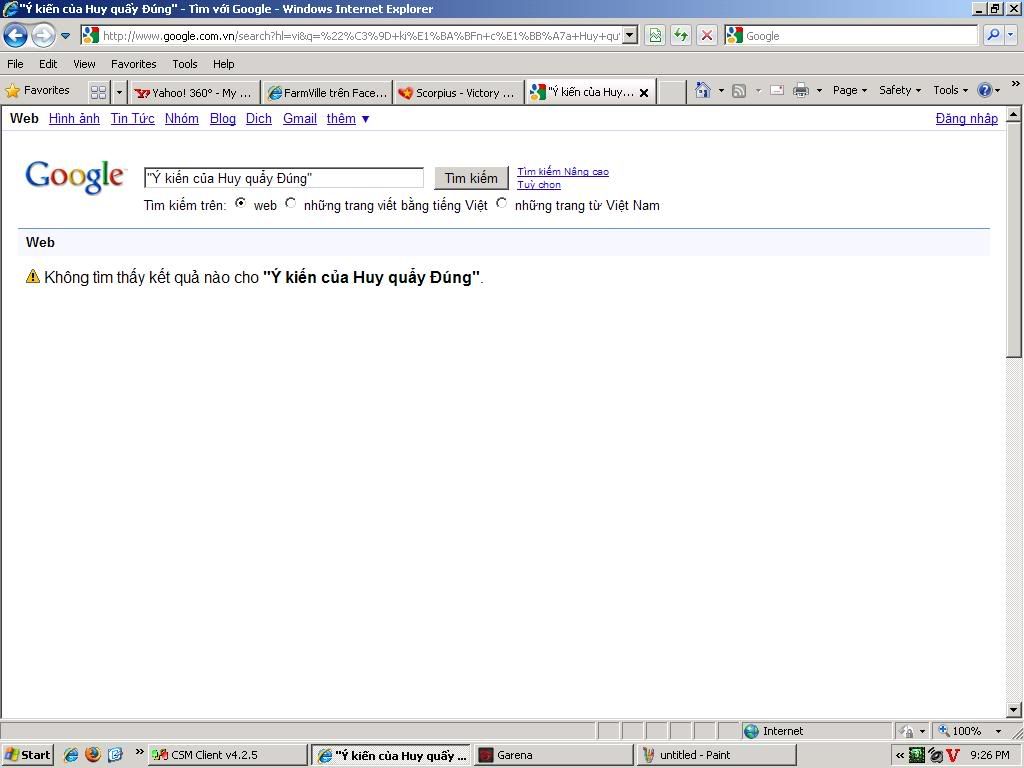The image size is (1024, 768).
Task: Select những trang viết bằng tiếng Việt radio
Action: coord(291,203)
